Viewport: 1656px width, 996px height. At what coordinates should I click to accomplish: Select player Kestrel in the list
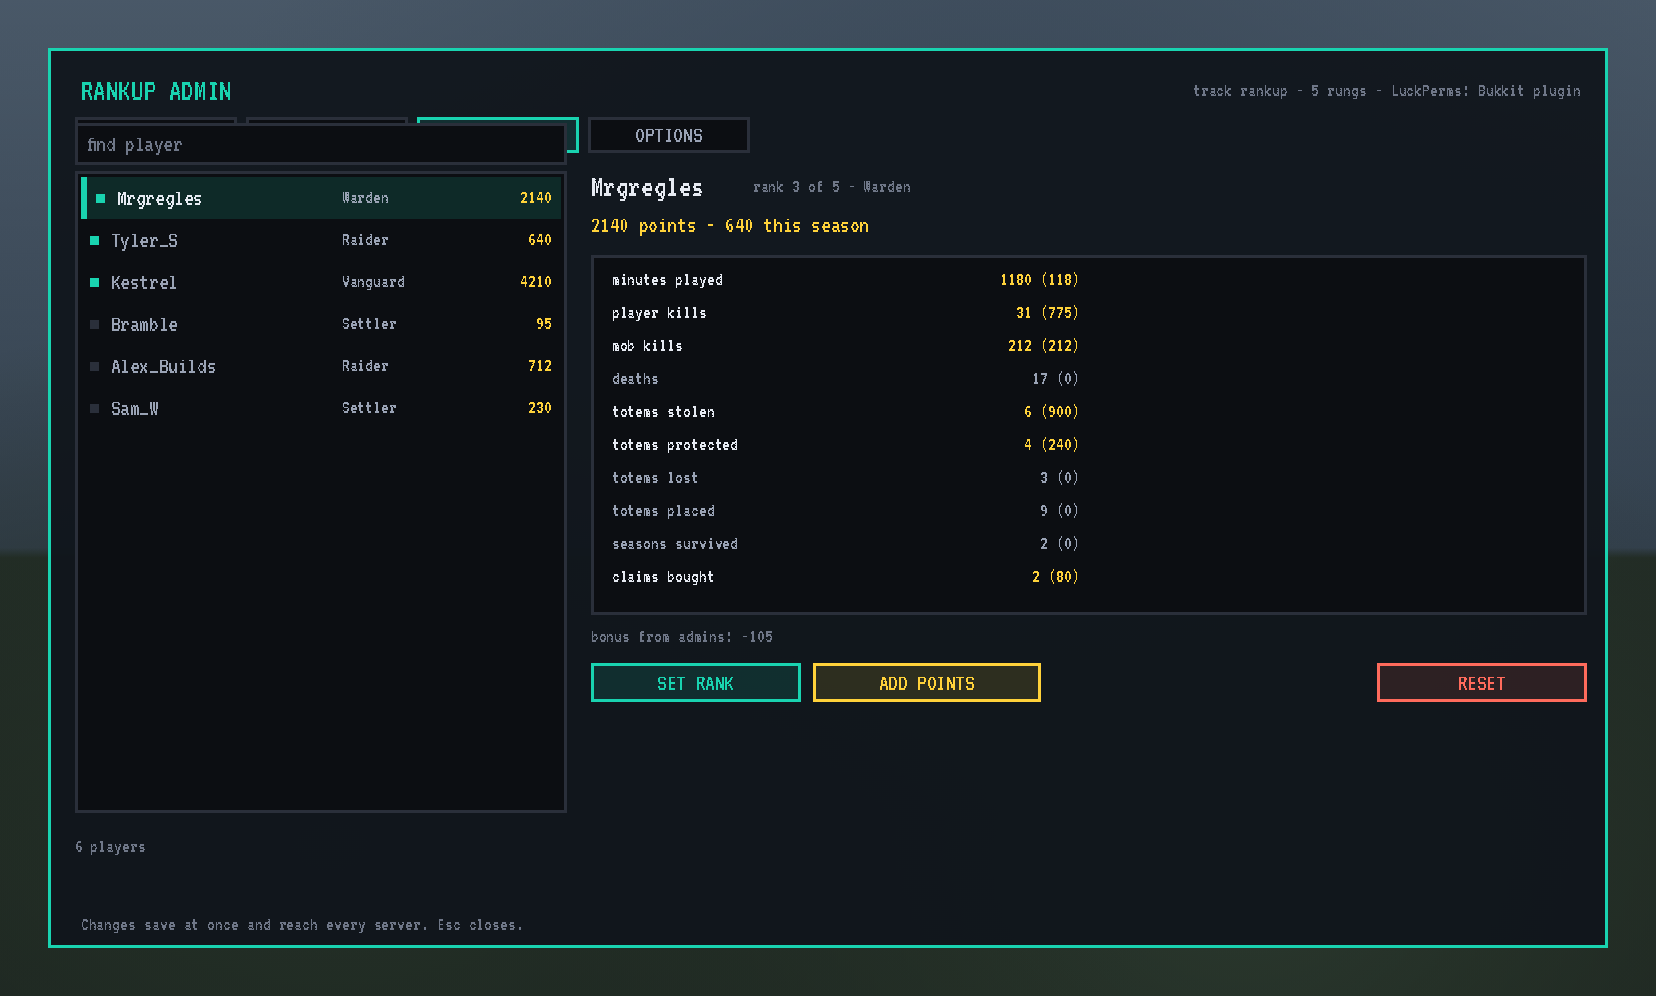click(x=321, y=282)
